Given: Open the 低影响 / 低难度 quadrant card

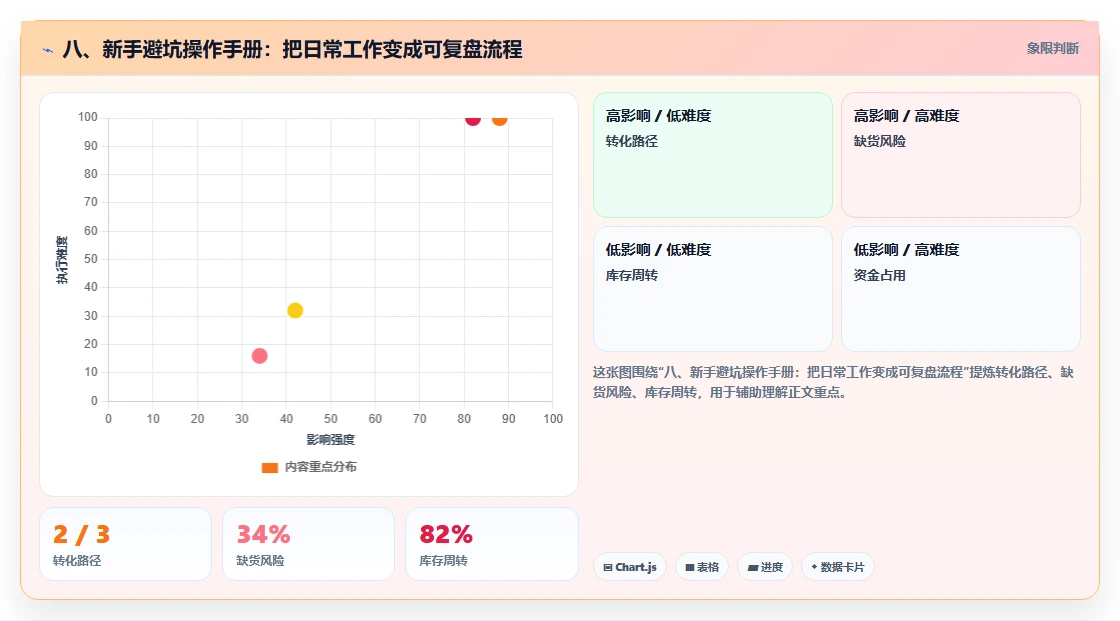Looking at the screenshot, I should 713,289.
